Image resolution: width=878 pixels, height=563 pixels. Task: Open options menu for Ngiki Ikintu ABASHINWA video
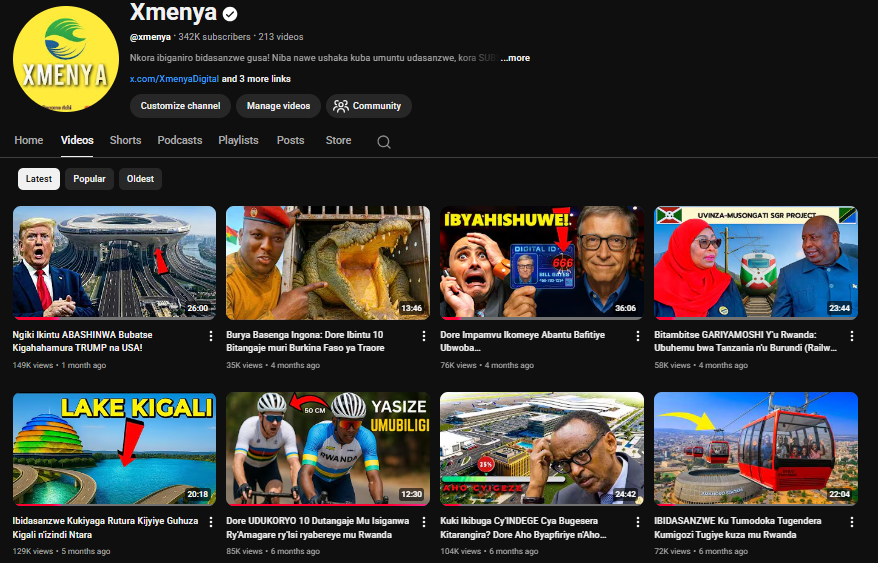211,336
